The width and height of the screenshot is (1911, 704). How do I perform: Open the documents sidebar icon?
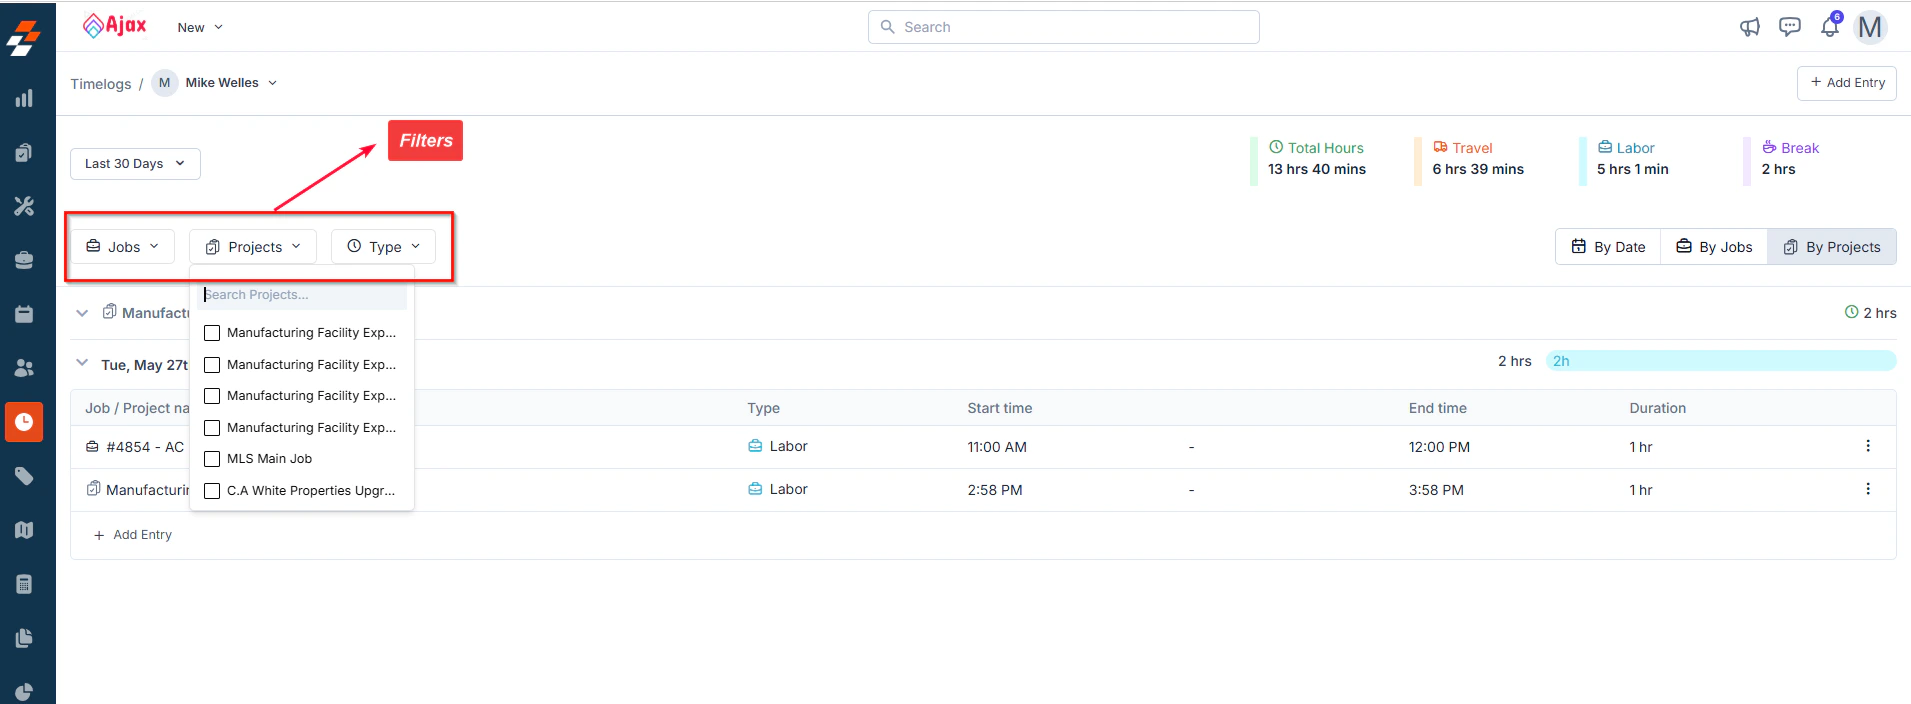click(x=24, y=638)
